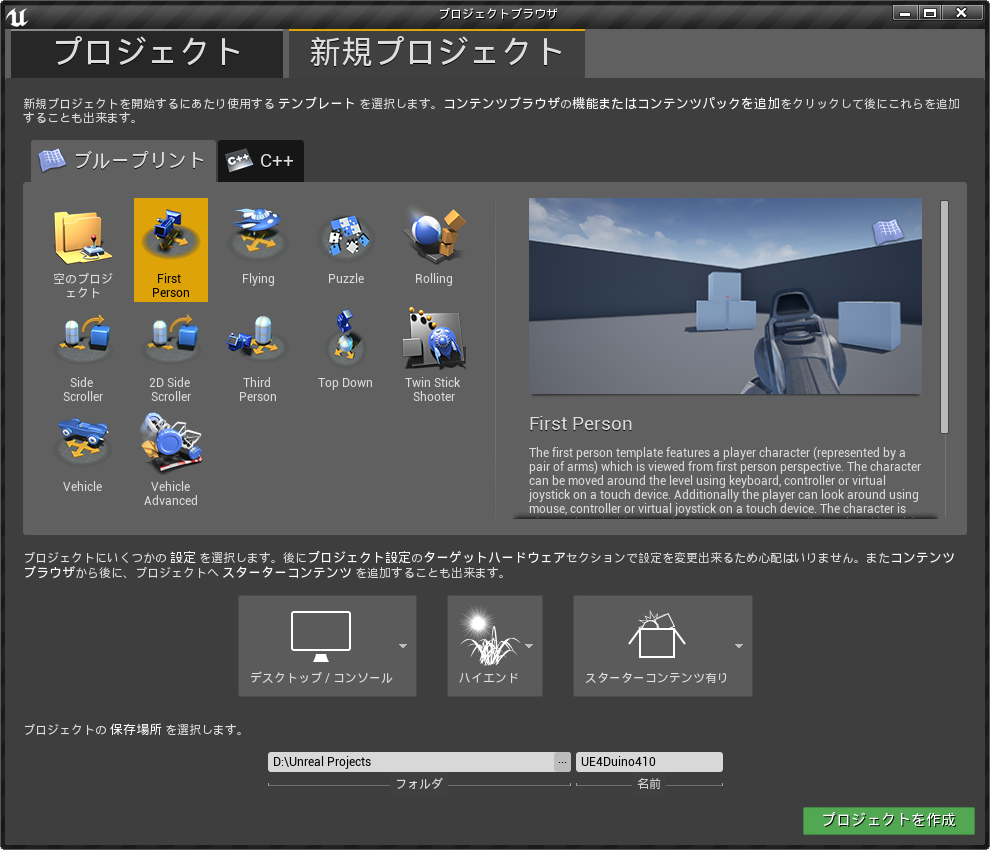Browse for folder with the ellipsis button
Screen dimensions: 990x850
point(562,762)
